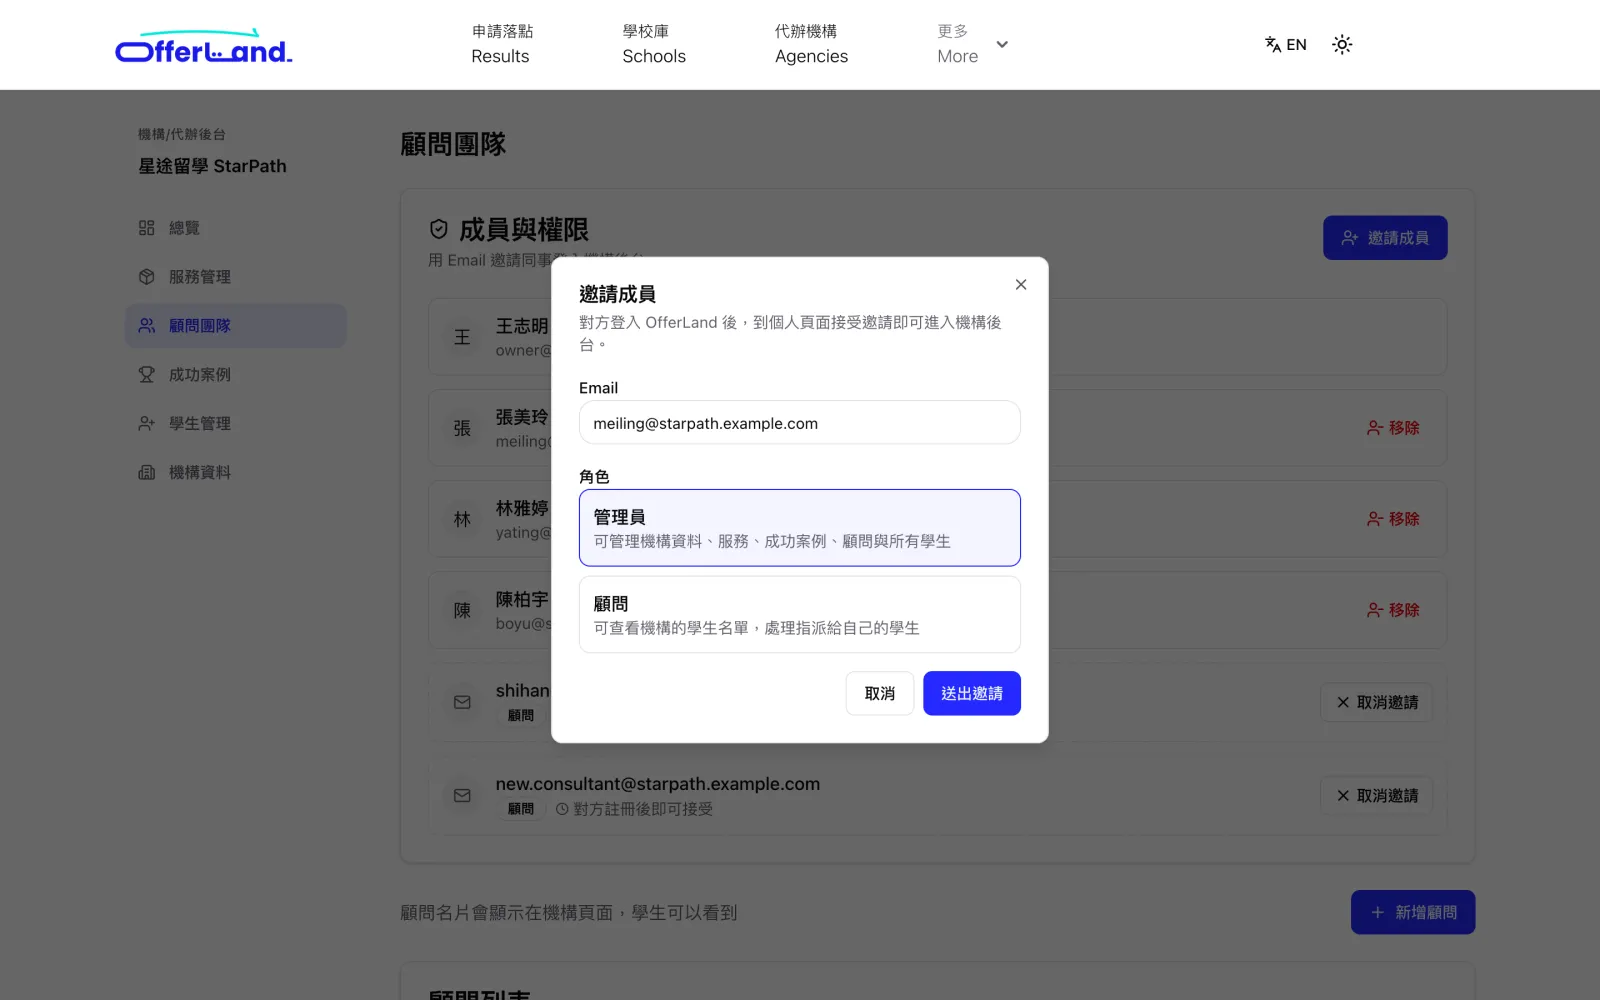Open 學生管理 in sidebar
This screenshot has width=1600, height=1000.
[236, 424]
